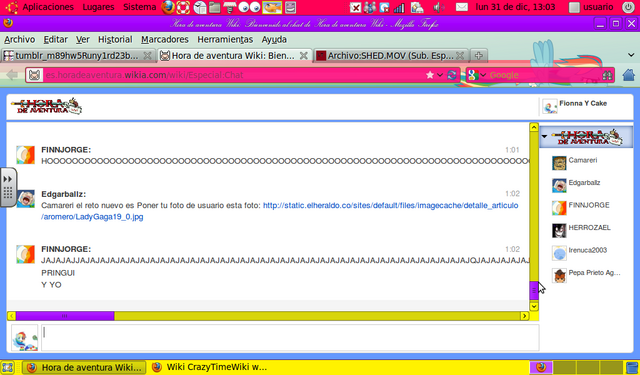Click the date and time clock

[x=515, y=7]
